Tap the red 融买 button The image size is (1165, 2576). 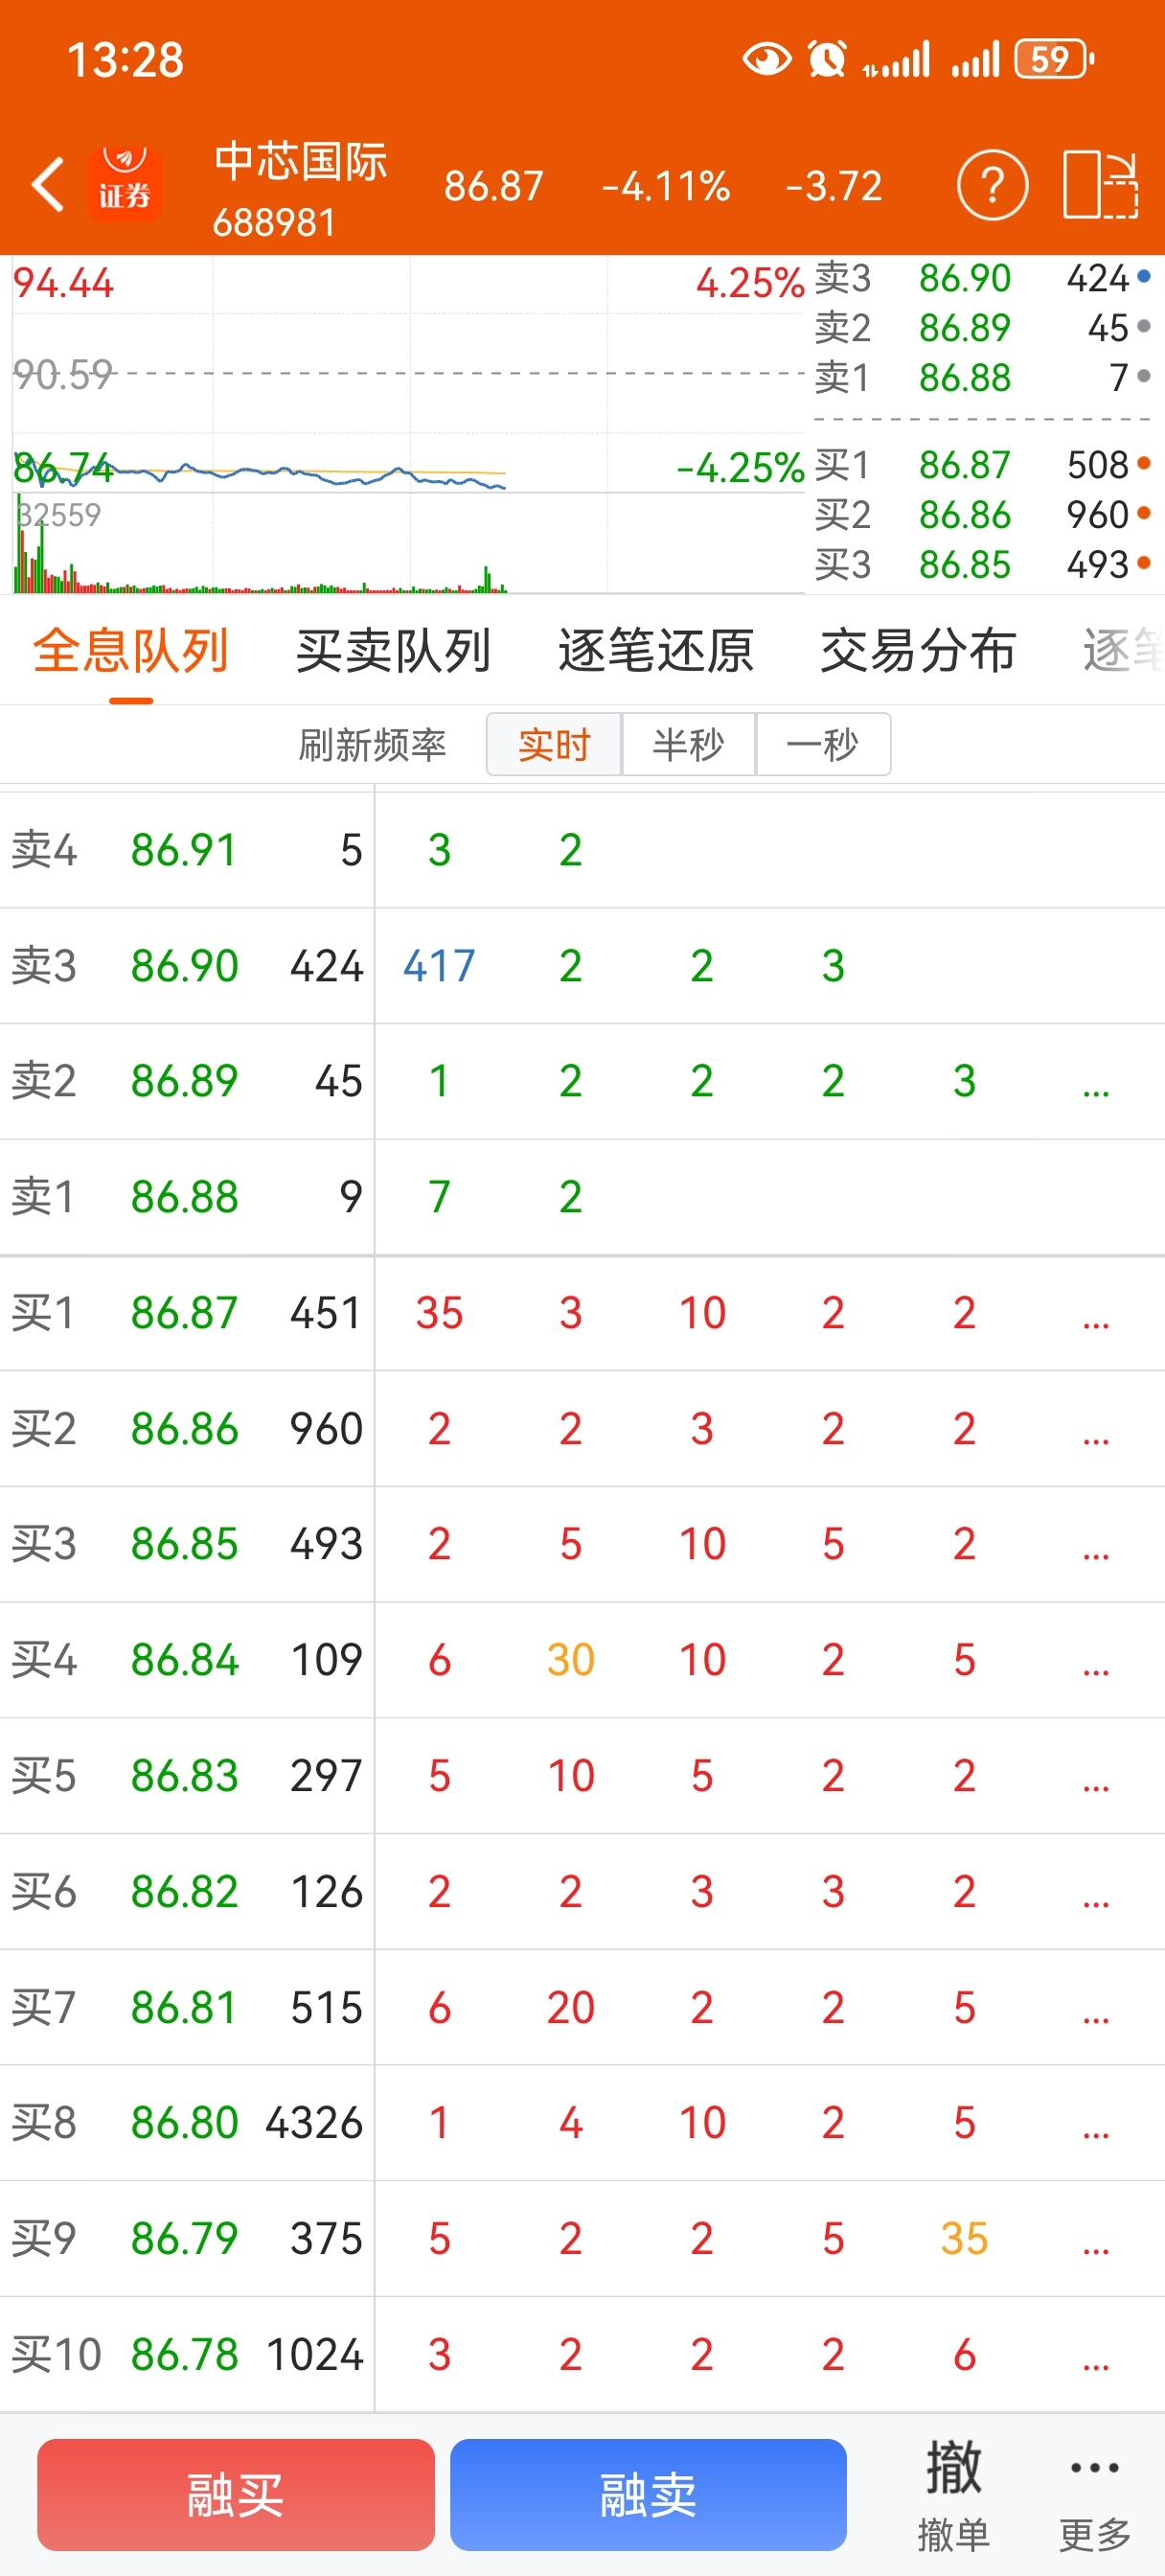coord(236,2494)
